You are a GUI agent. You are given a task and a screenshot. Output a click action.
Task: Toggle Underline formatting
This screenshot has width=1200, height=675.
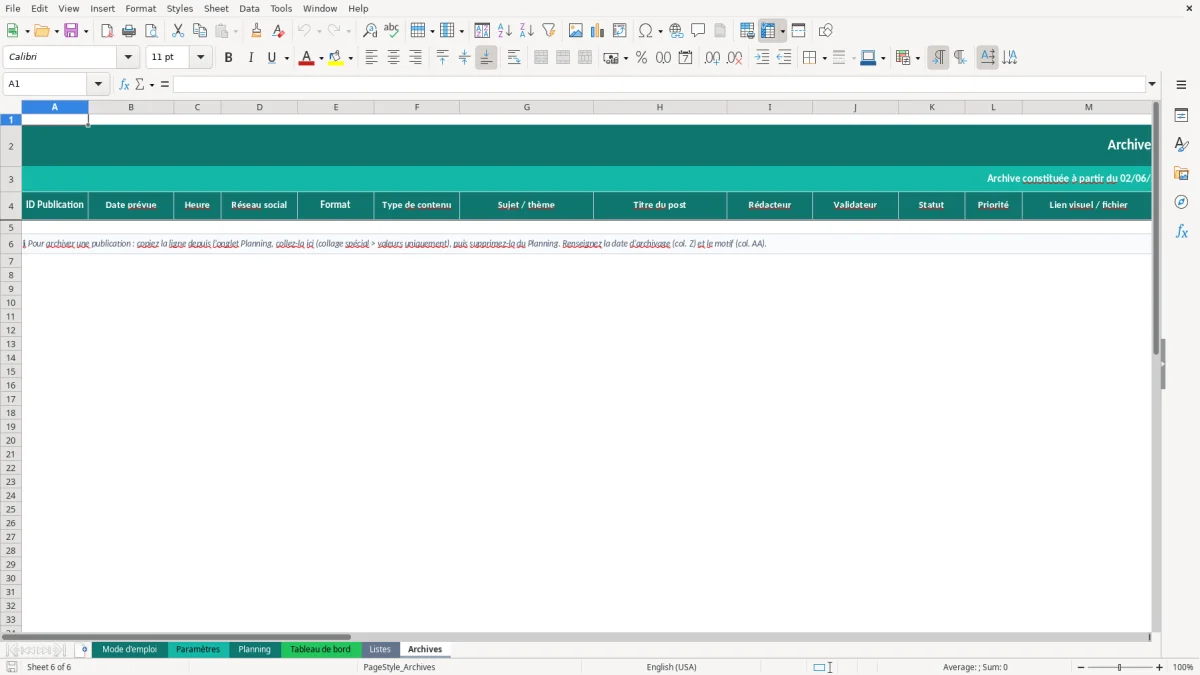[270, 58]
